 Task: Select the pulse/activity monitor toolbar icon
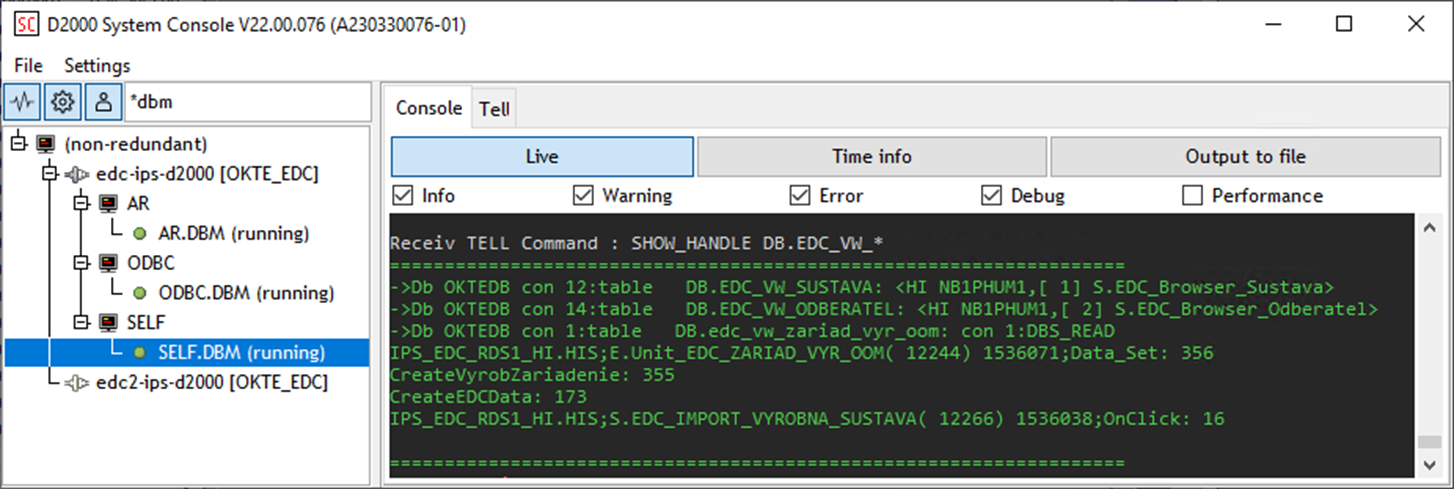click(x=22, y=101)
